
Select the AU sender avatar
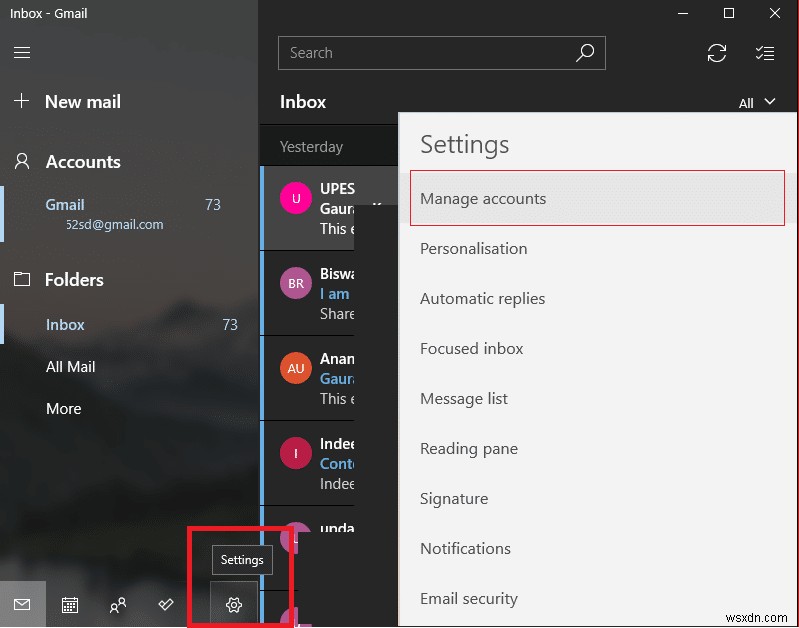click(x=296, y=368)
